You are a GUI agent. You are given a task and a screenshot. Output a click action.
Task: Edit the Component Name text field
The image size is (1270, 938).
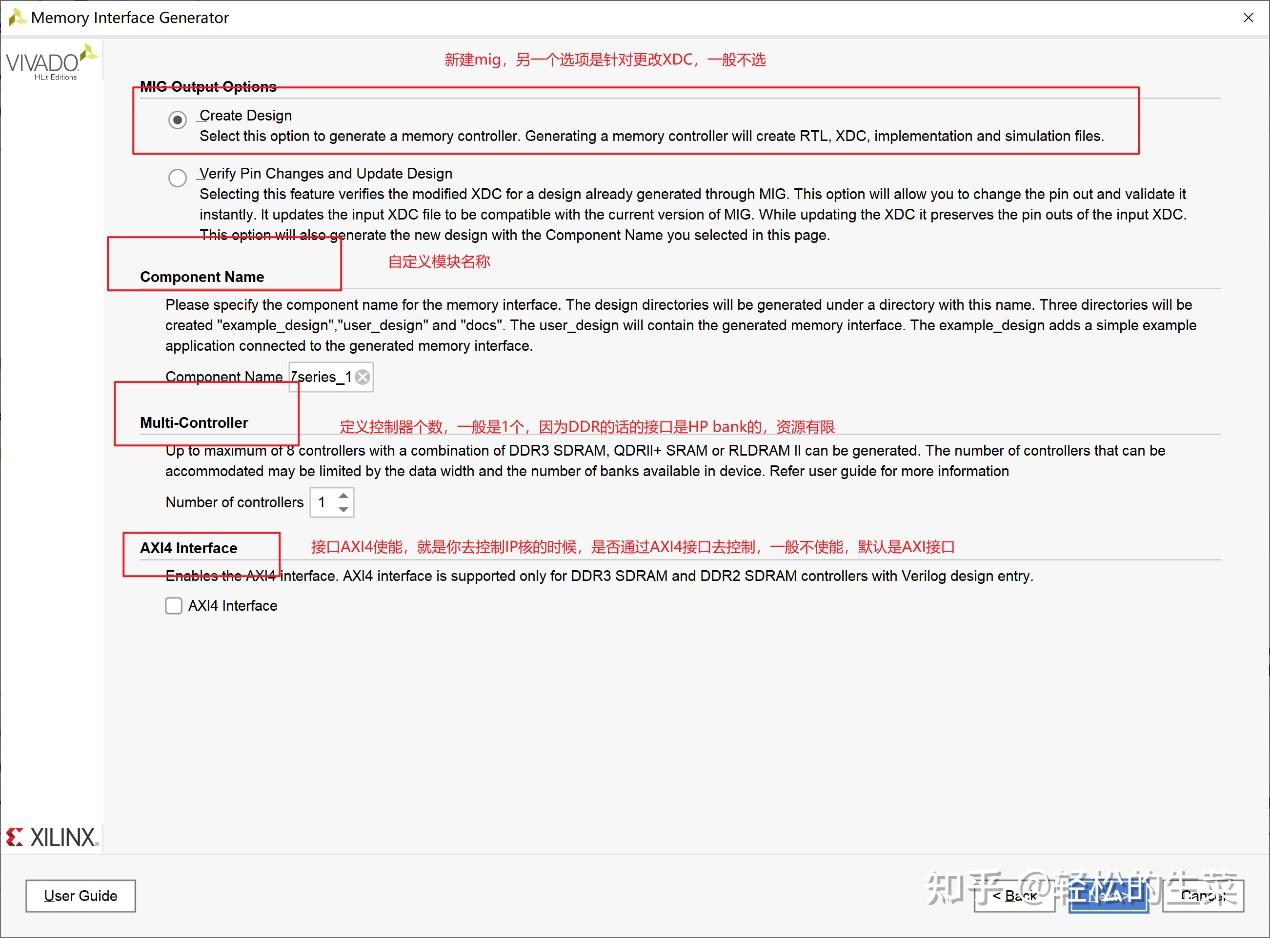[x=331, y=377]
